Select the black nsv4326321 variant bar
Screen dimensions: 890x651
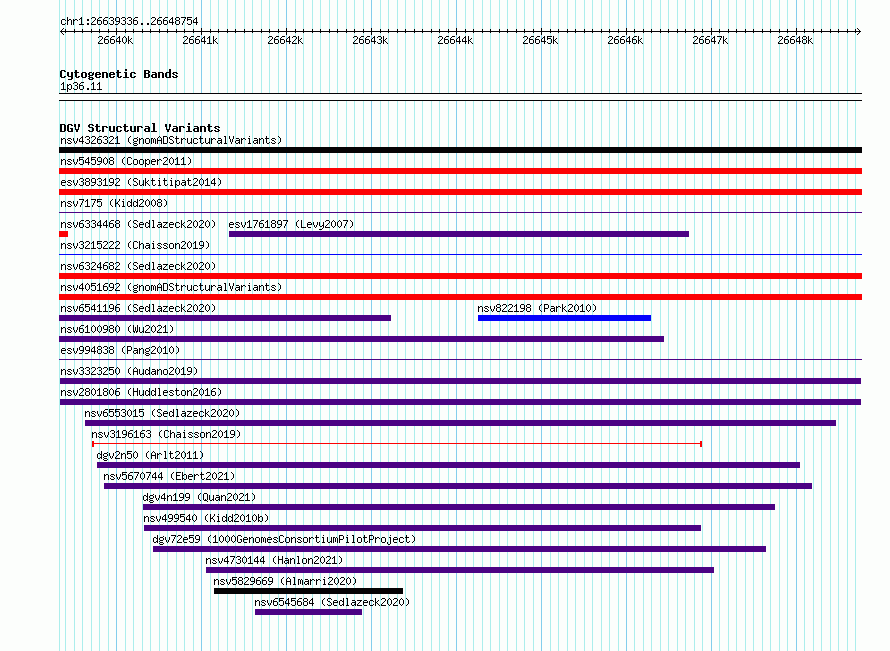[x=460, y=150]
